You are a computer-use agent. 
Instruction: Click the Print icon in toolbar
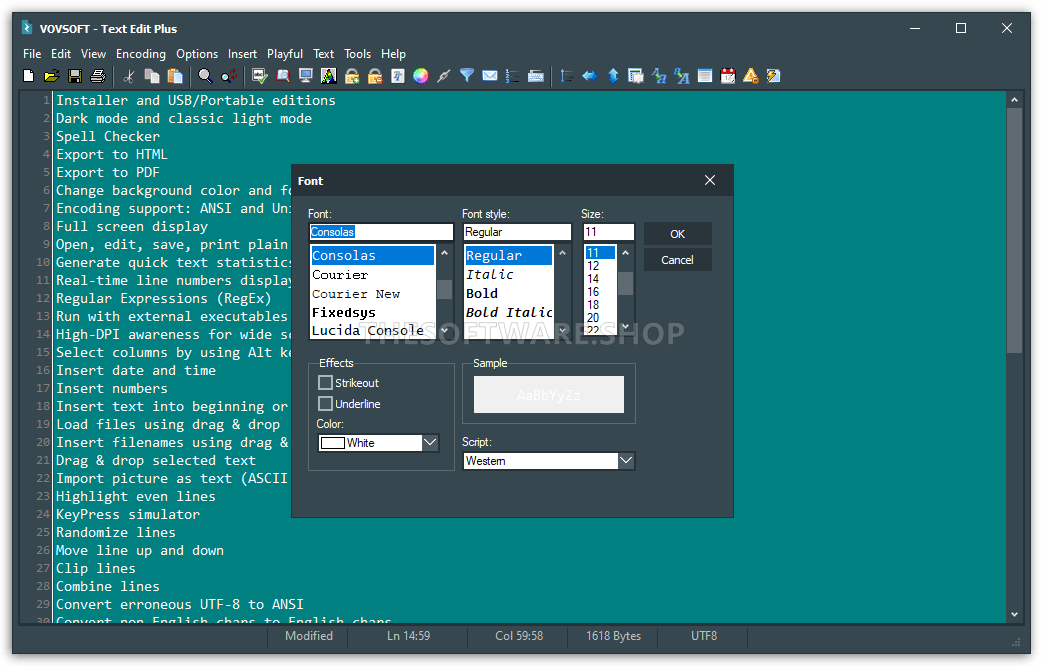[98, 76]
